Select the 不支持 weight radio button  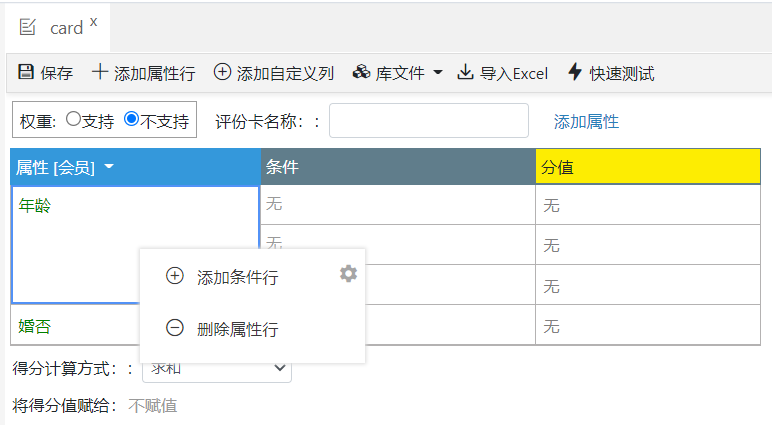tap(131, 119)
